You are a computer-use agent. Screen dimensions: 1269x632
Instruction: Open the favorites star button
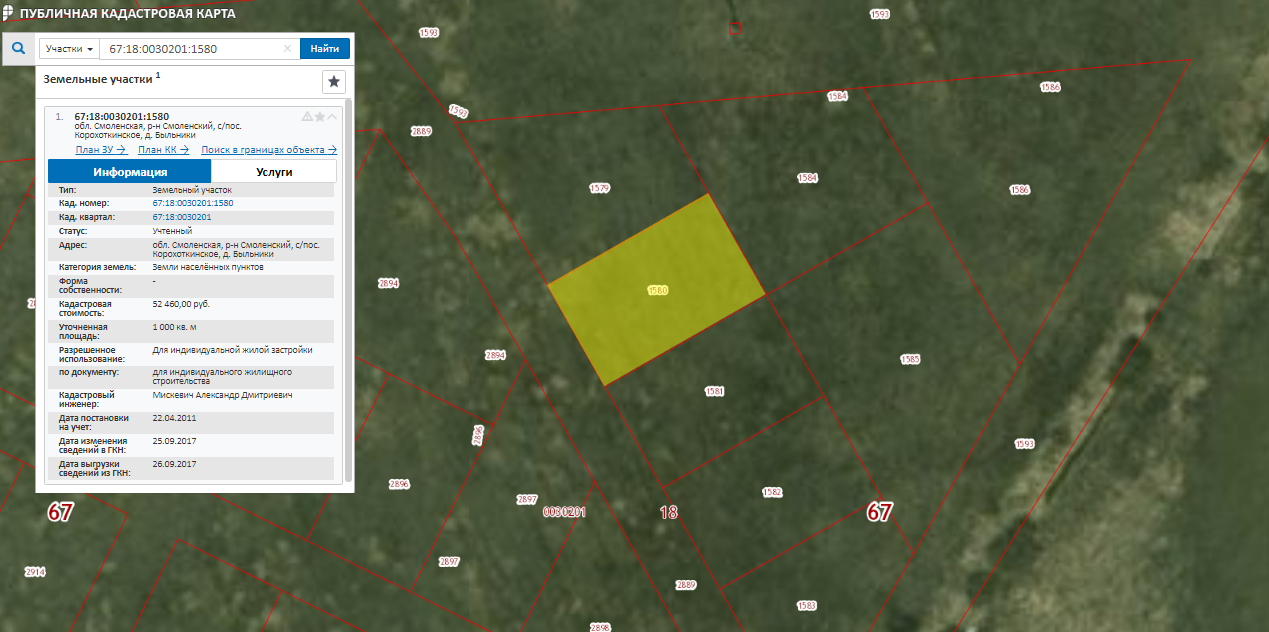click(x=334, y=81)
